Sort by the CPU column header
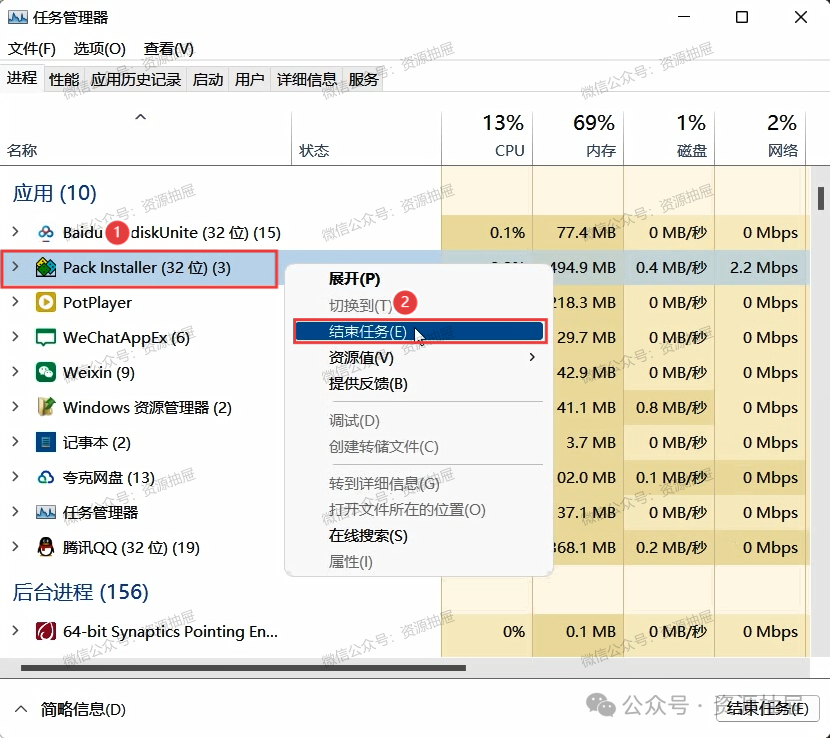Image resolution: width=830 pixels, height=738 pixels. (487, 138)
